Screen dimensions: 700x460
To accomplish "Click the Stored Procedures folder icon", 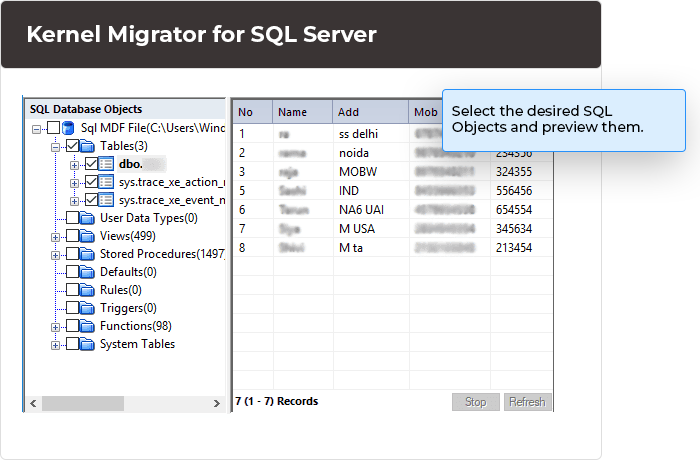I will pyautogui.click(x=87, y=254).
